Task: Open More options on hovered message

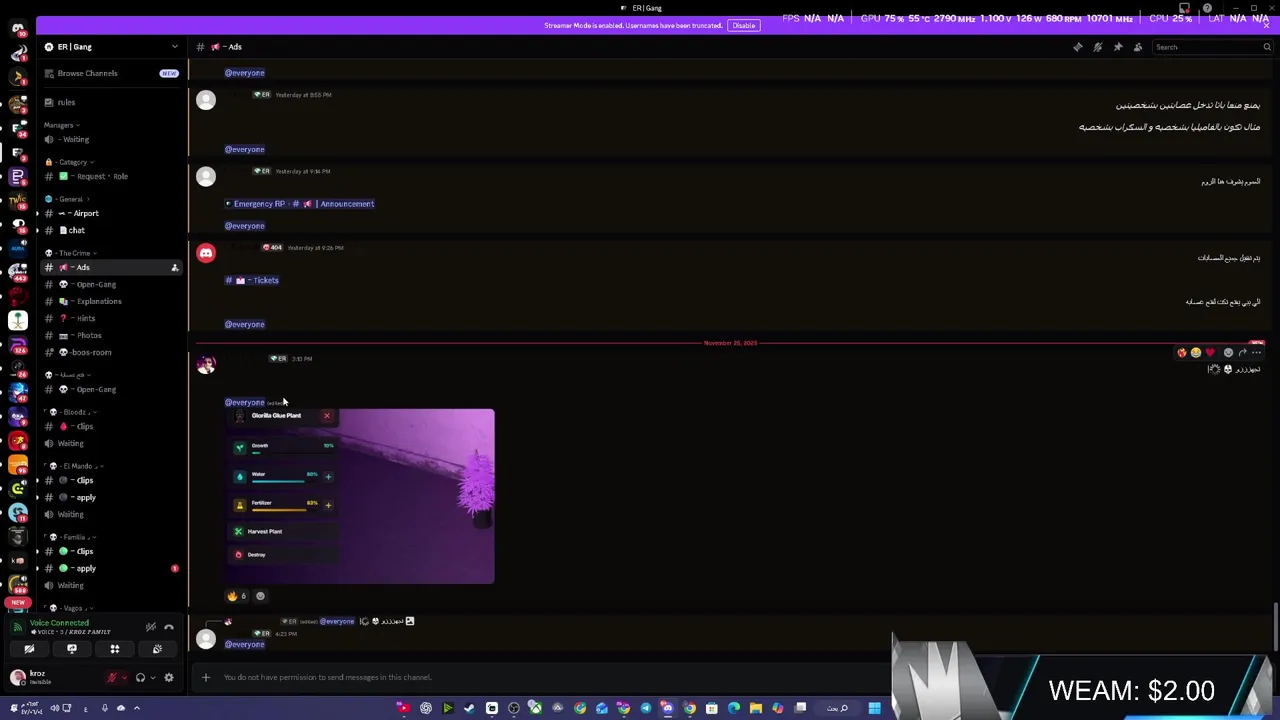Action: tap(1256, 352)
